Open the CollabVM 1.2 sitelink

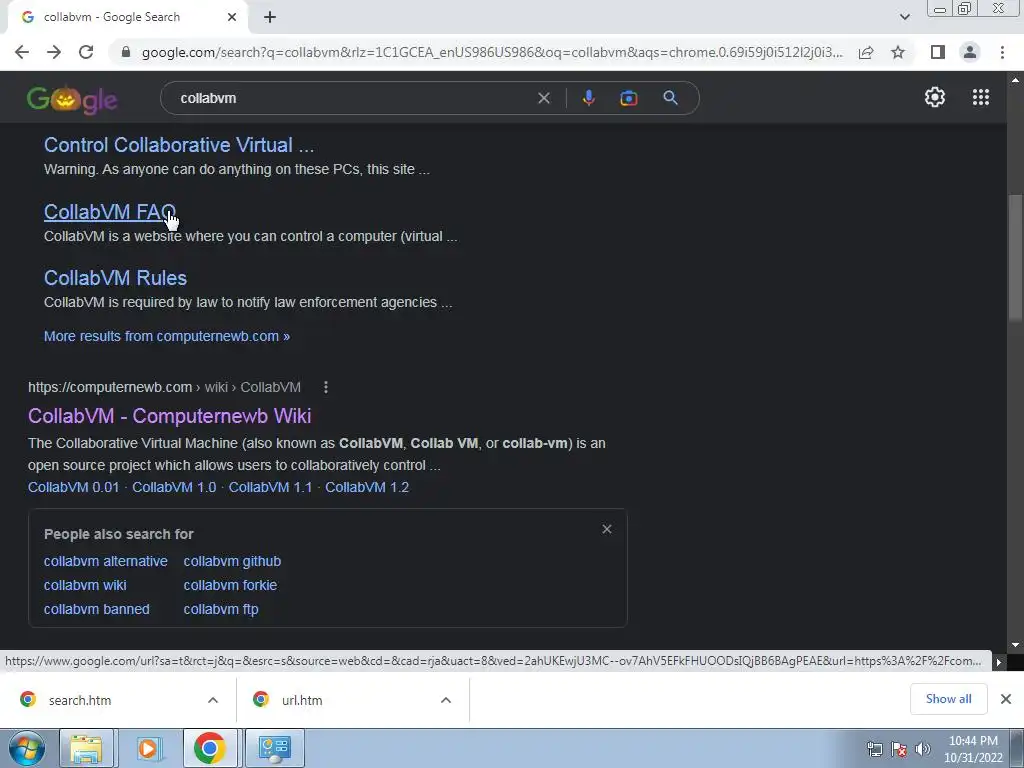pos(367,487)
